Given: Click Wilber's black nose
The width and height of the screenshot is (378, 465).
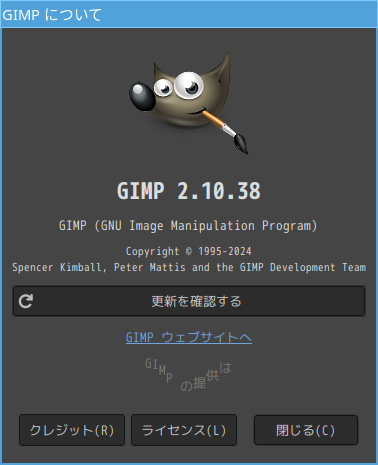Looking at the screenshot, I should pos(143,97).
